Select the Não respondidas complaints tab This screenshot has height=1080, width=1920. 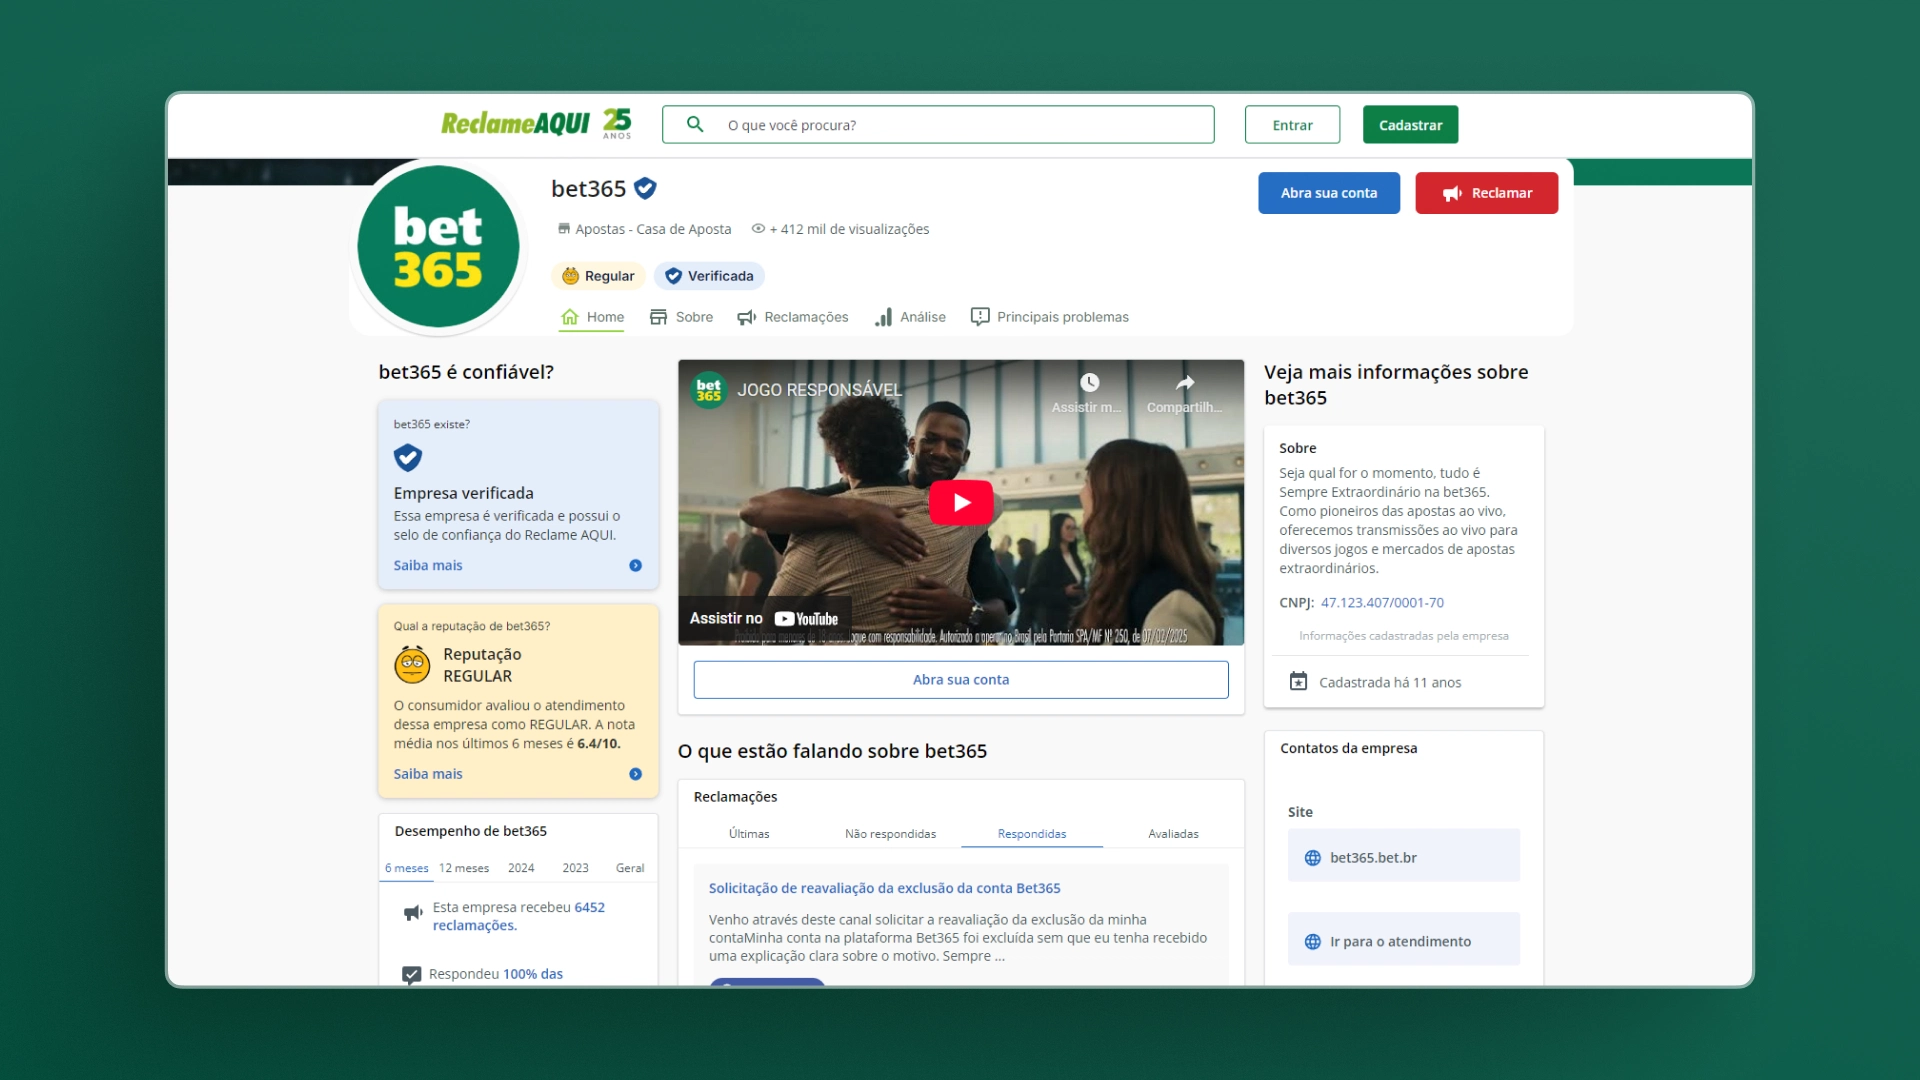[x=890, y=834]
